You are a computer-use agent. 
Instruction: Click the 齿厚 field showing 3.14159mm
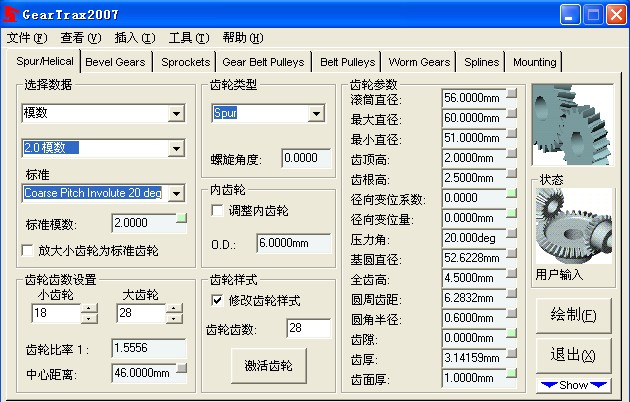coord(474,358)
